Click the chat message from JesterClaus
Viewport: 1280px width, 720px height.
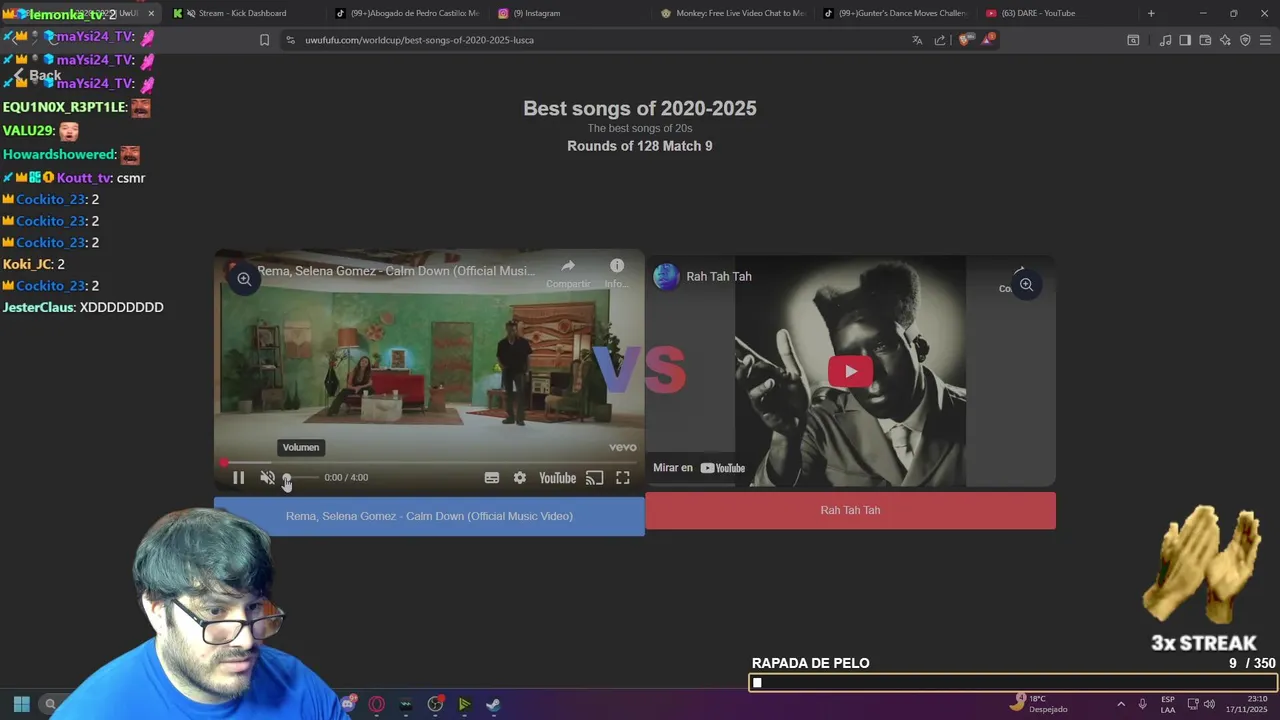(x=83, y=307)
